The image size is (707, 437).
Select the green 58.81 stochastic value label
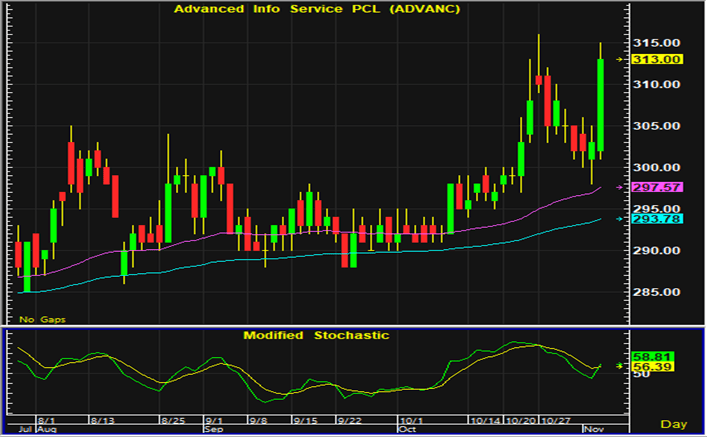pos(657,356)
